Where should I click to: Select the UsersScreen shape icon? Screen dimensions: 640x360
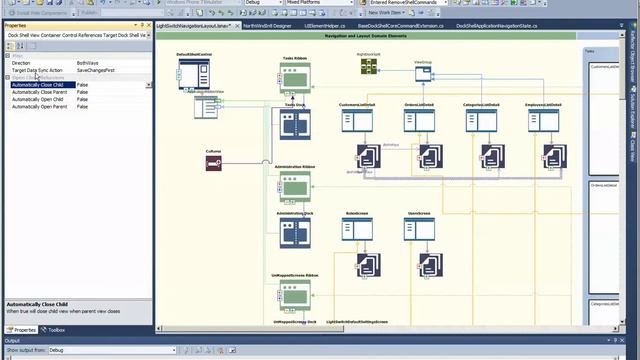pos(419,229)
